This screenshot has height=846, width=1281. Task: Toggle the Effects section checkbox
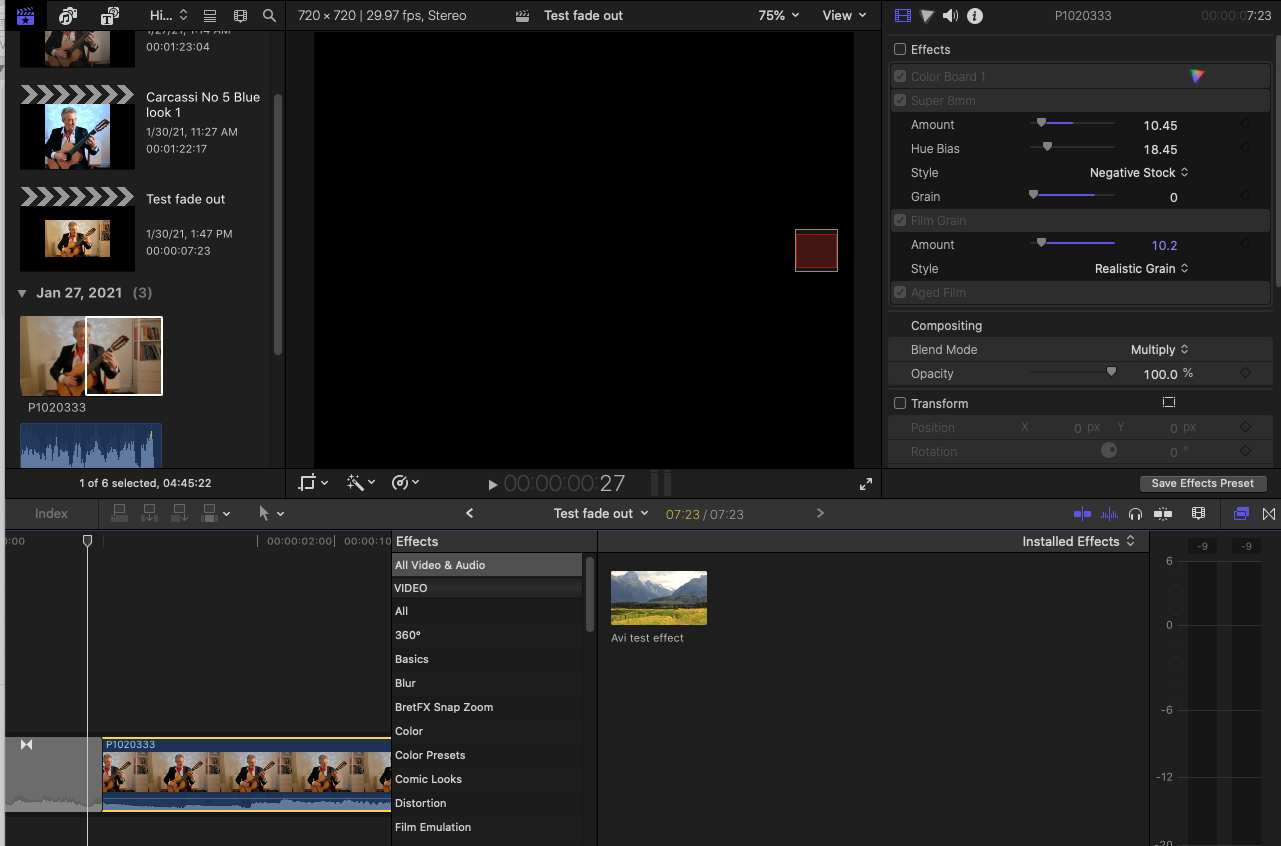coord(900,49)
